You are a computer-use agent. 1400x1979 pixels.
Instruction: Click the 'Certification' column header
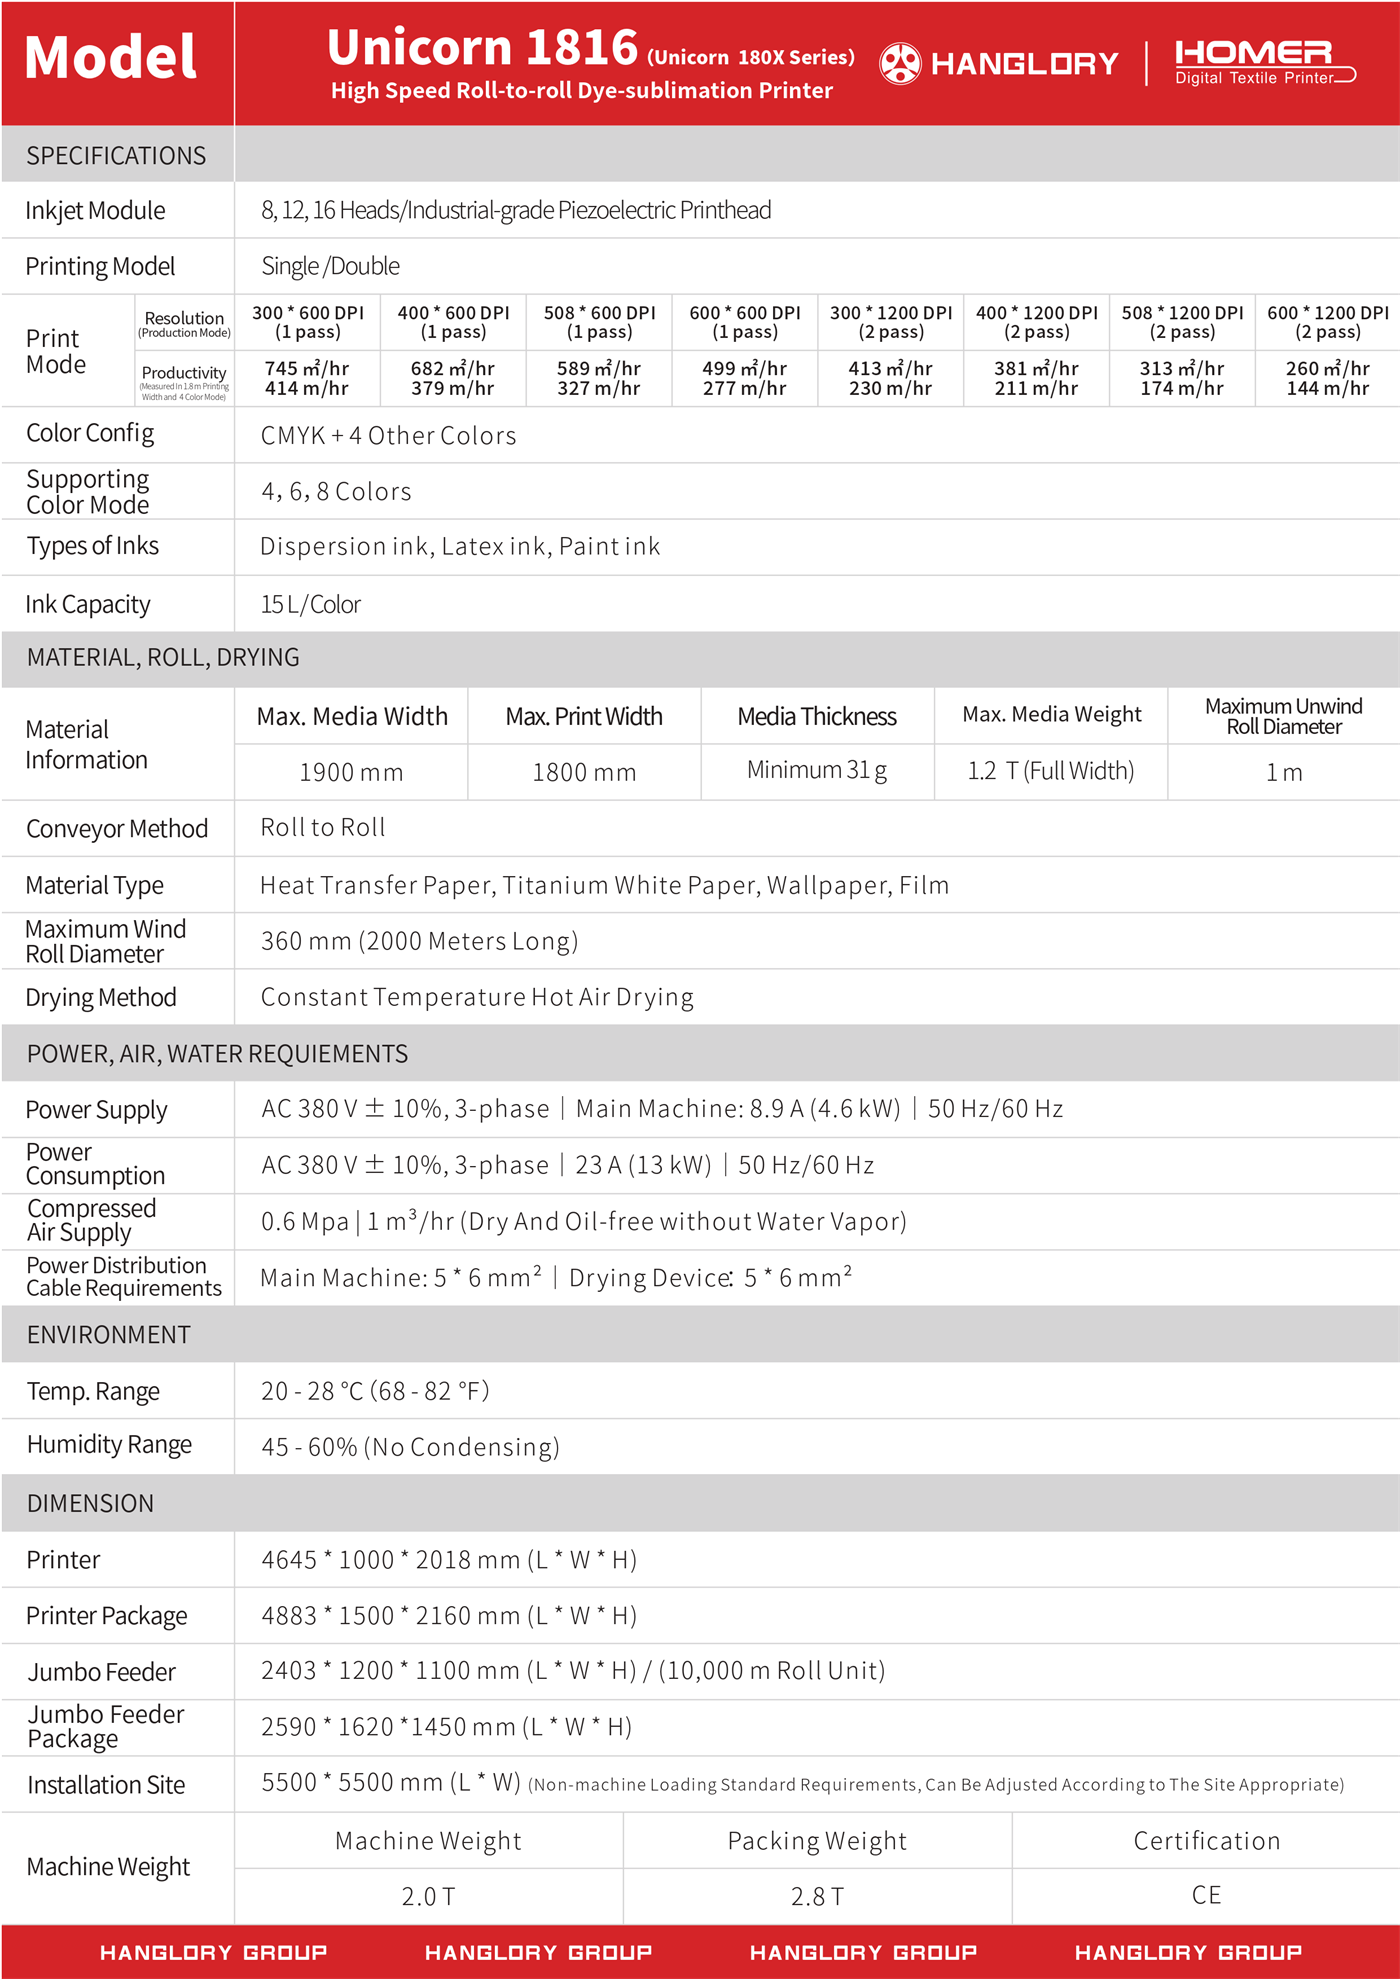click(x=1206, y=1840)
